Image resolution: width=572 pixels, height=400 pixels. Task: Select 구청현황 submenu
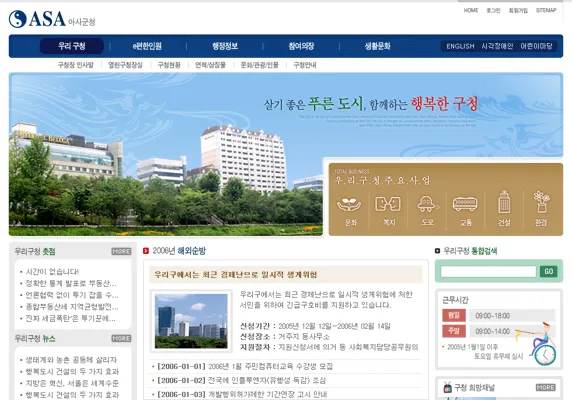(169, 65)
